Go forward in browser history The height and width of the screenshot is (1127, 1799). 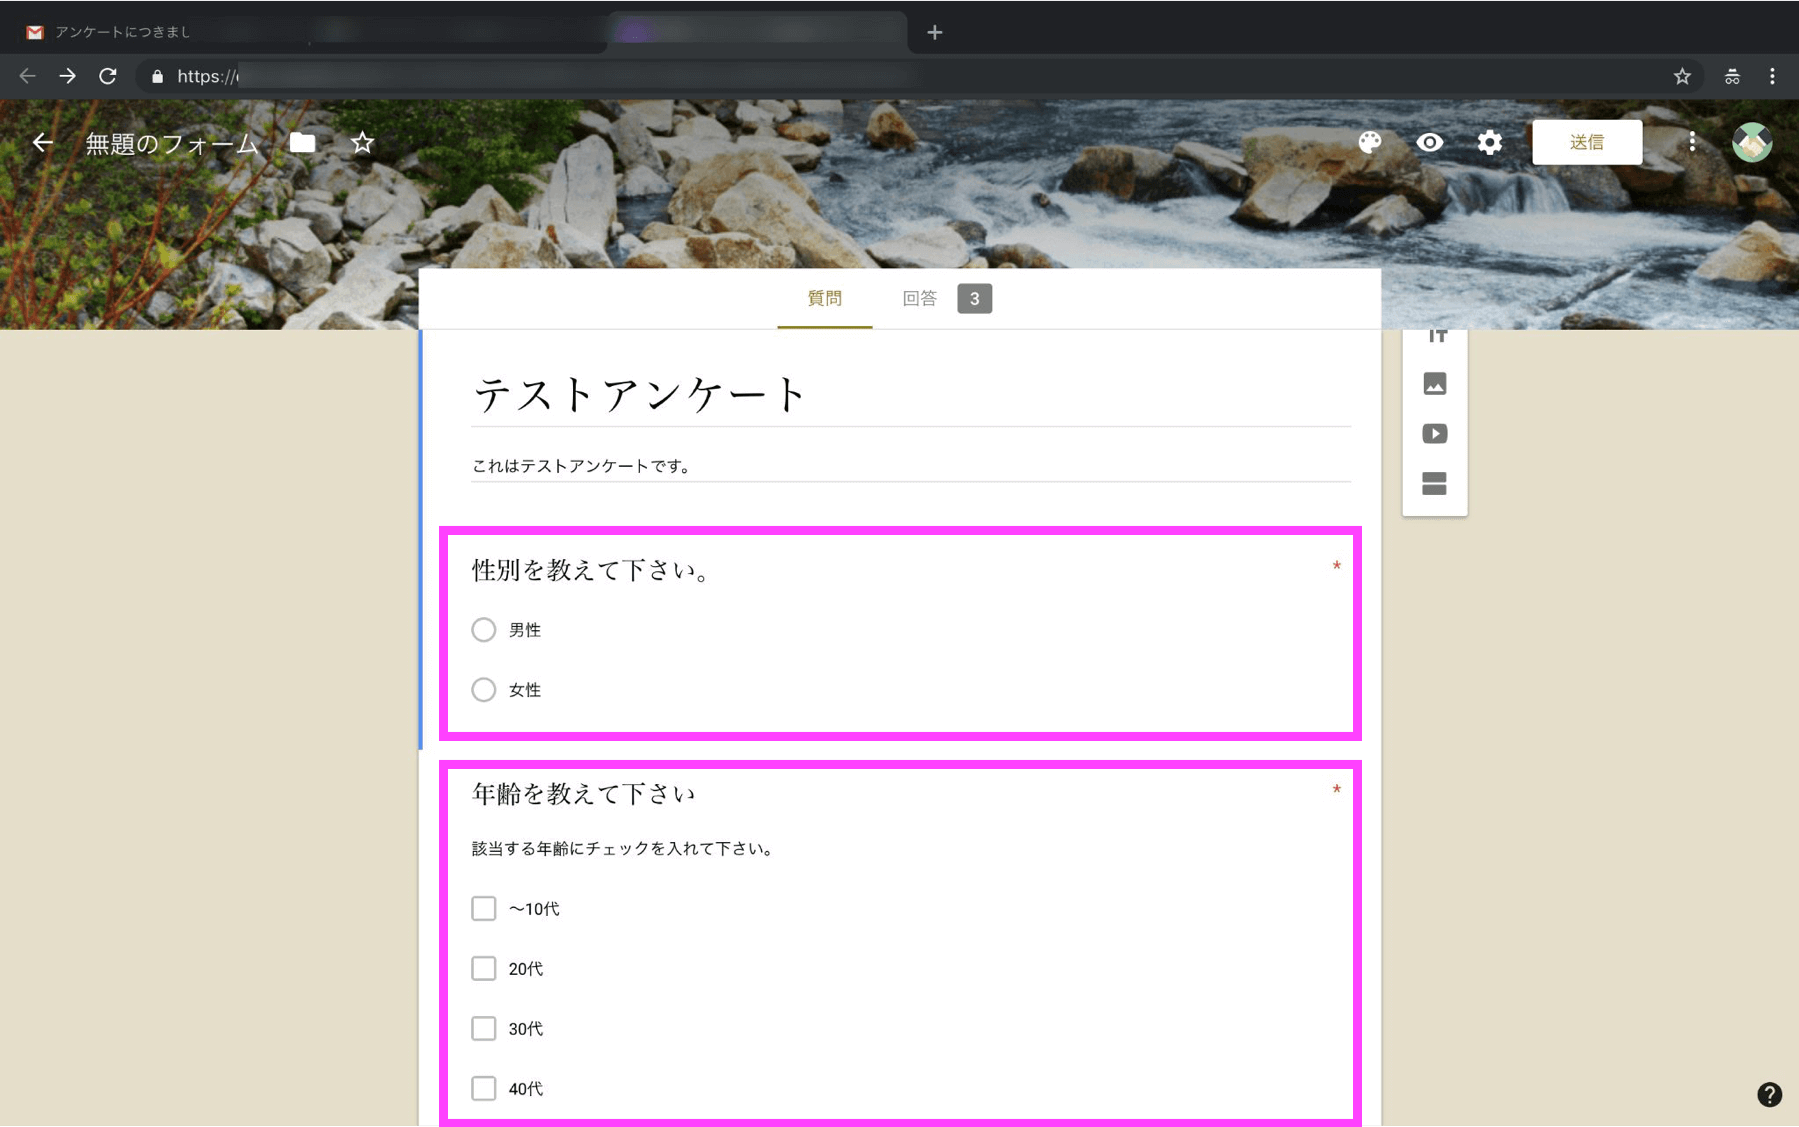click(x=67, y=76)
